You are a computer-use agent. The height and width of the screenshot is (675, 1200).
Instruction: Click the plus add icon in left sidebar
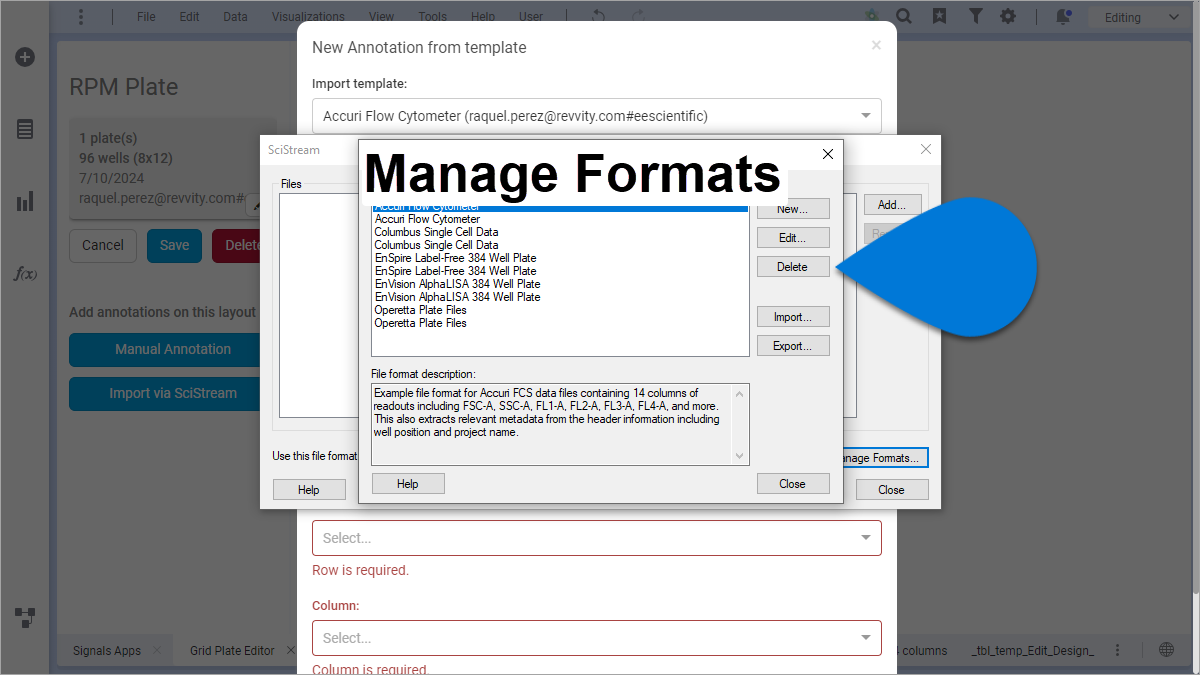click(x=25, y=57)
